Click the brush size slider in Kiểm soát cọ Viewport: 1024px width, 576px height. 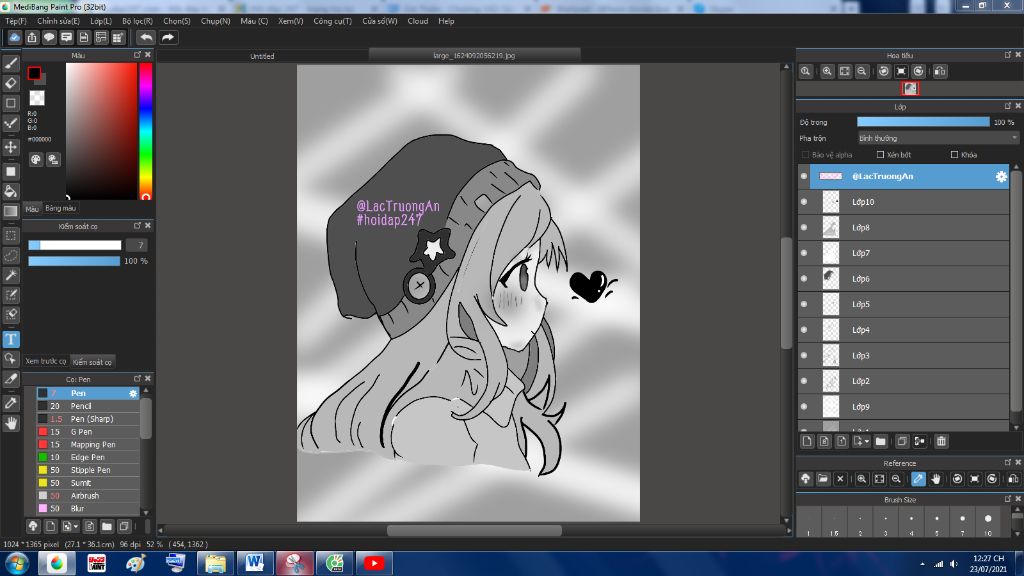74,245
